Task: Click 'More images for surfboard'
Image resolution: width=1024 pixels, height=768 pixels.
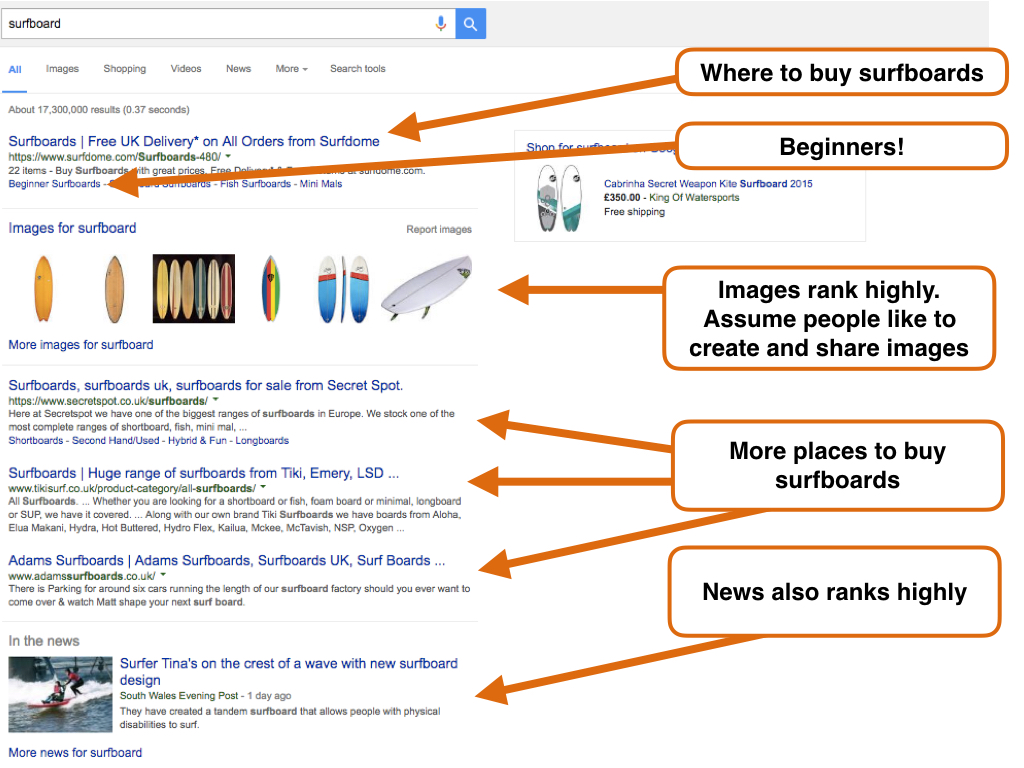Action: point(81,345)
